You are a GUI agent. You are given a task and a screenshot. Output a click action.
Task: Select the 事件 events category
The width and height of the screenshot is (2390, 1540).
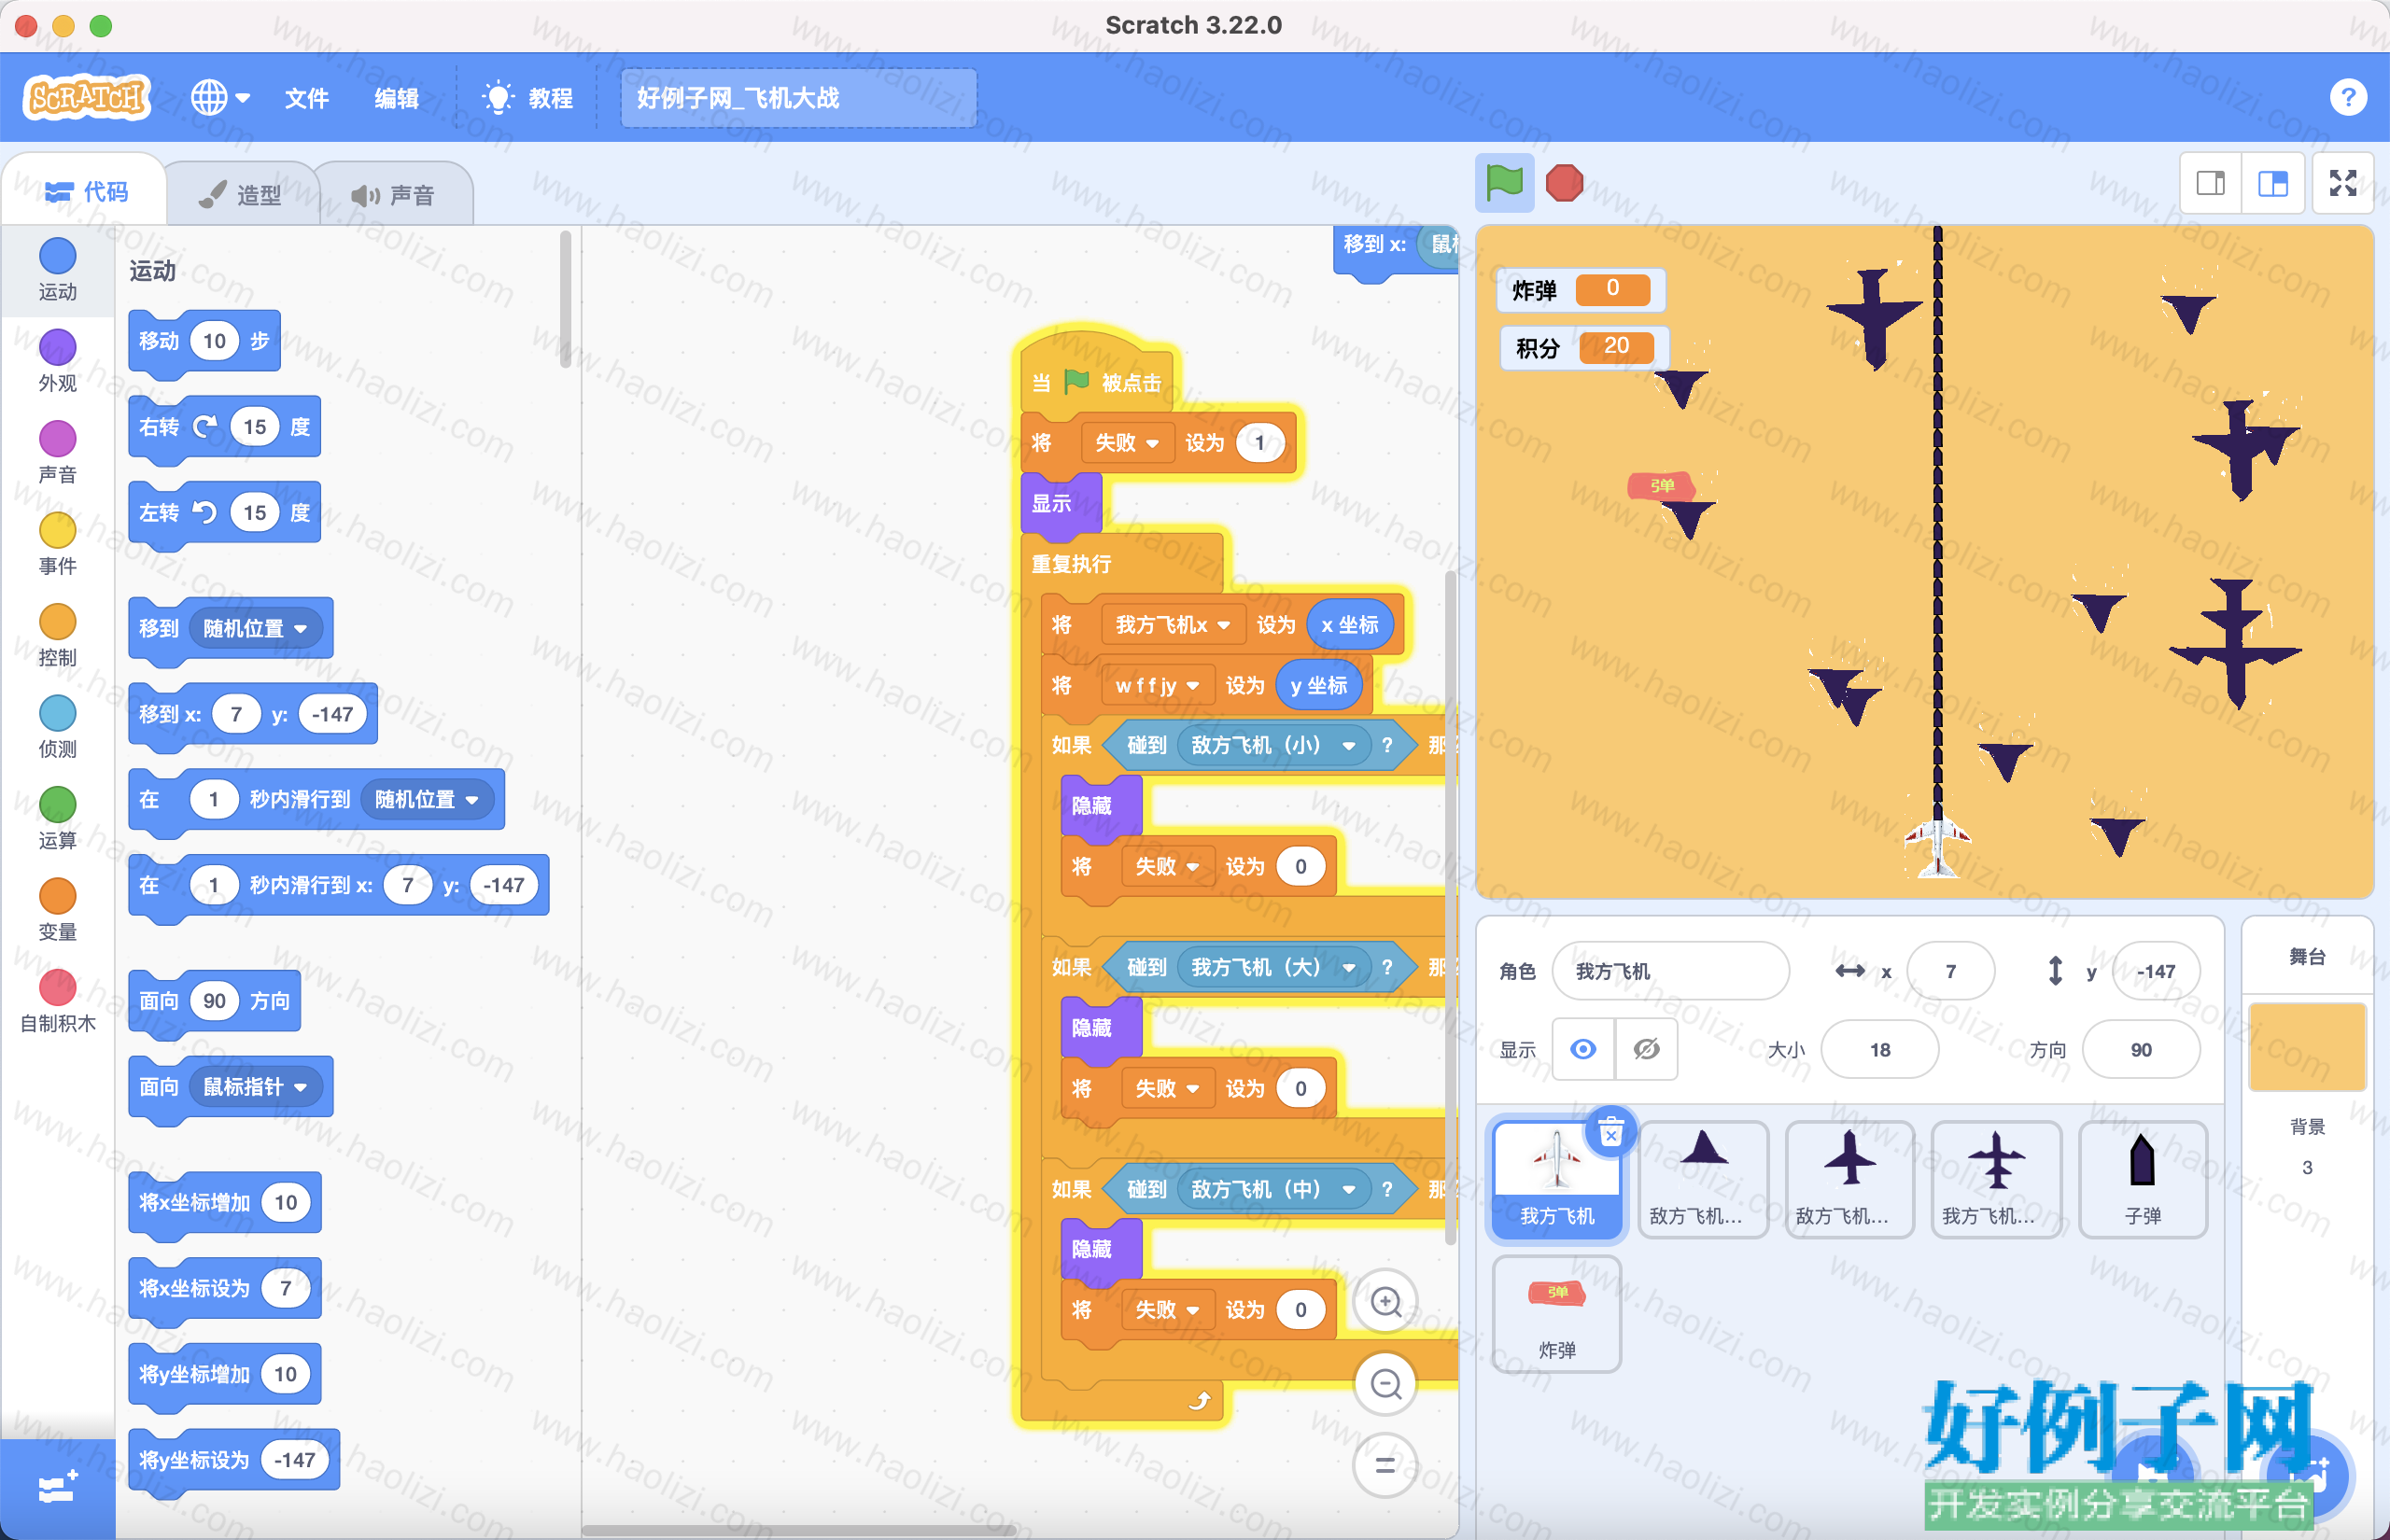[x=58, y=544]
